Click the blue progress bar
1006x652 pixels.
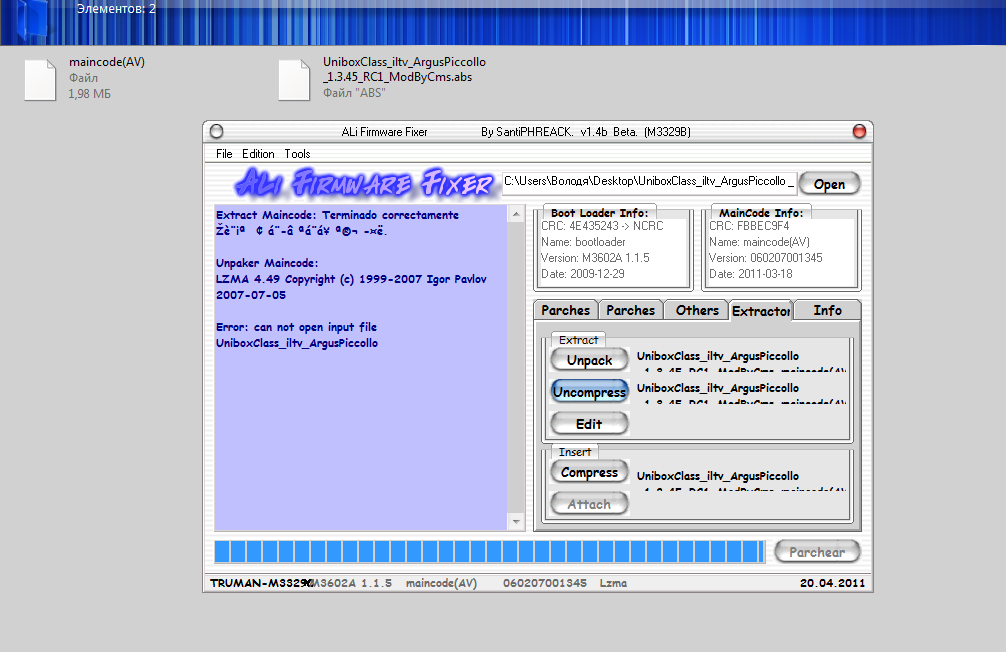(x=490, y=552)
